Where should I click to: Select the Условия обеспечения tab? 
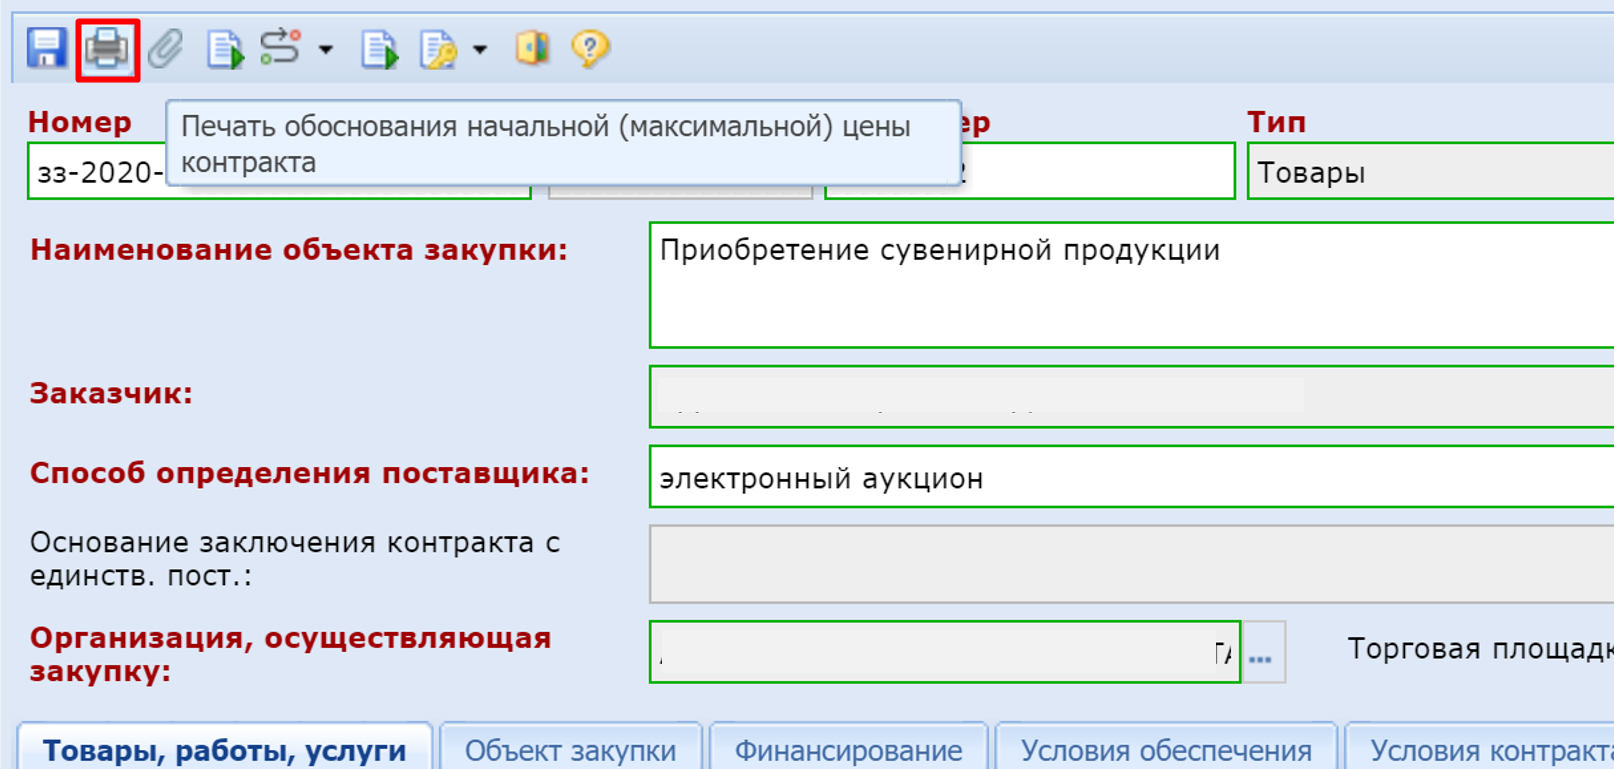1166,750
